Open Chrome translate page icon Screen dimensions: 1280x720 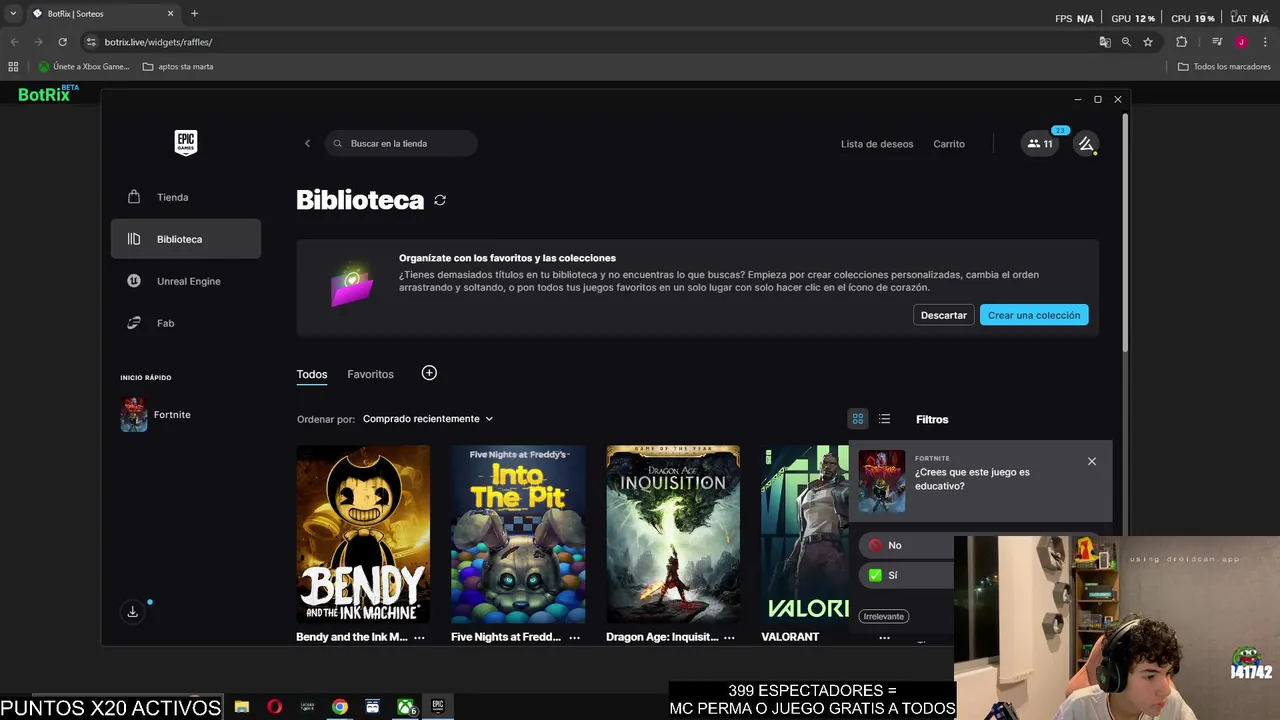pos(1105,42)
